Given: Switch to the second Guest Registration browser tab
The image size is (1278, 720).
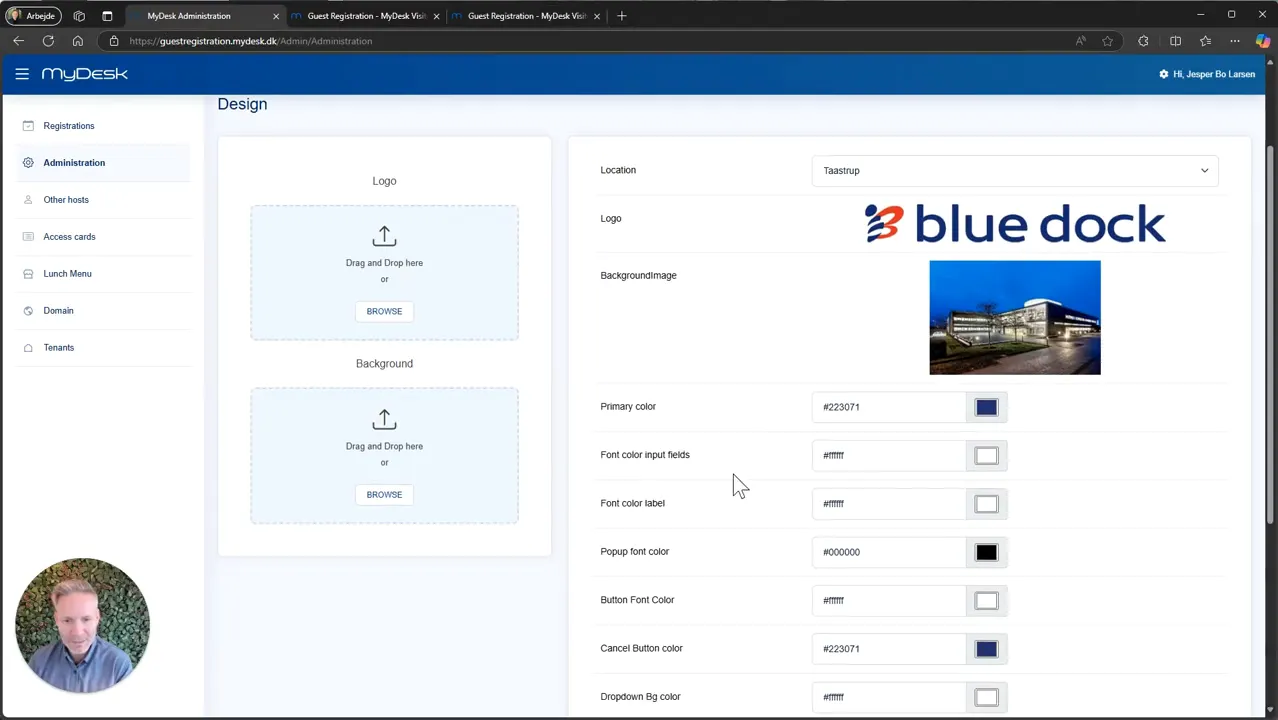Looking at the screenshot, I should point(526,16).
